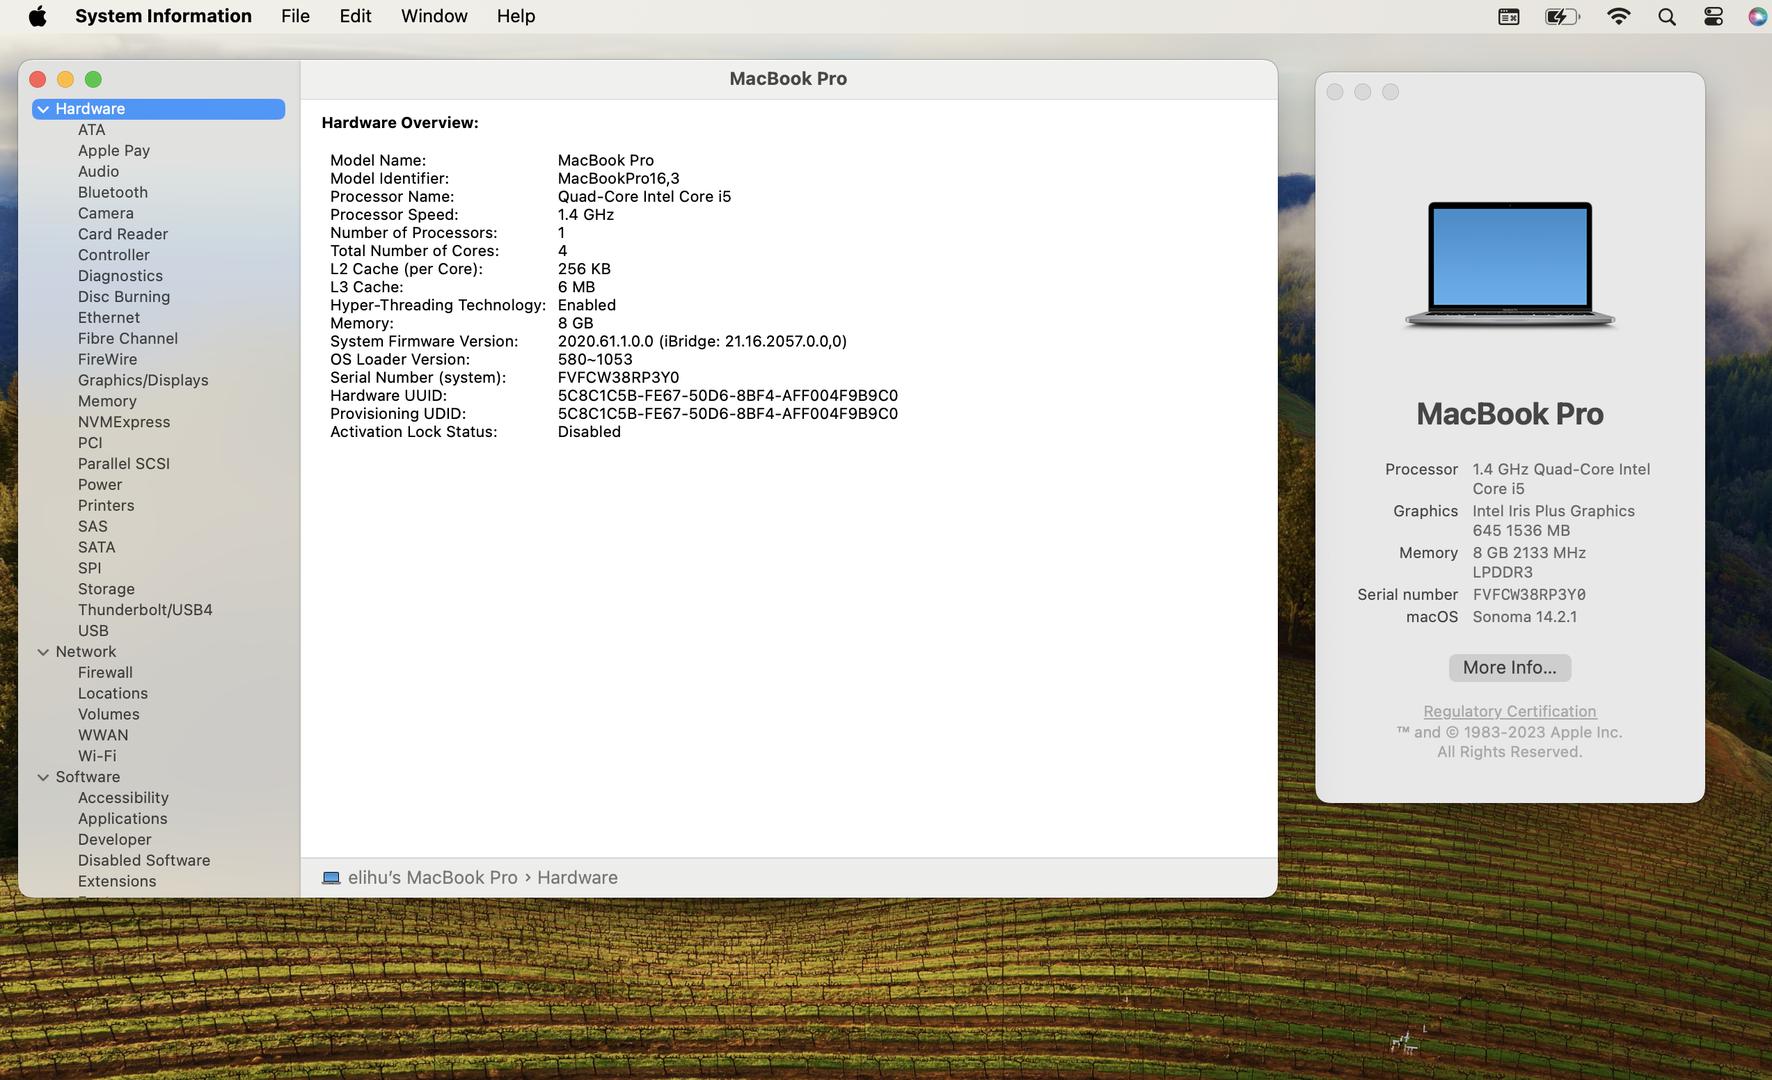Click the Hardware UUID value
The height and width of the screenshot is (1080, 1772).
(x=728, y=396)
